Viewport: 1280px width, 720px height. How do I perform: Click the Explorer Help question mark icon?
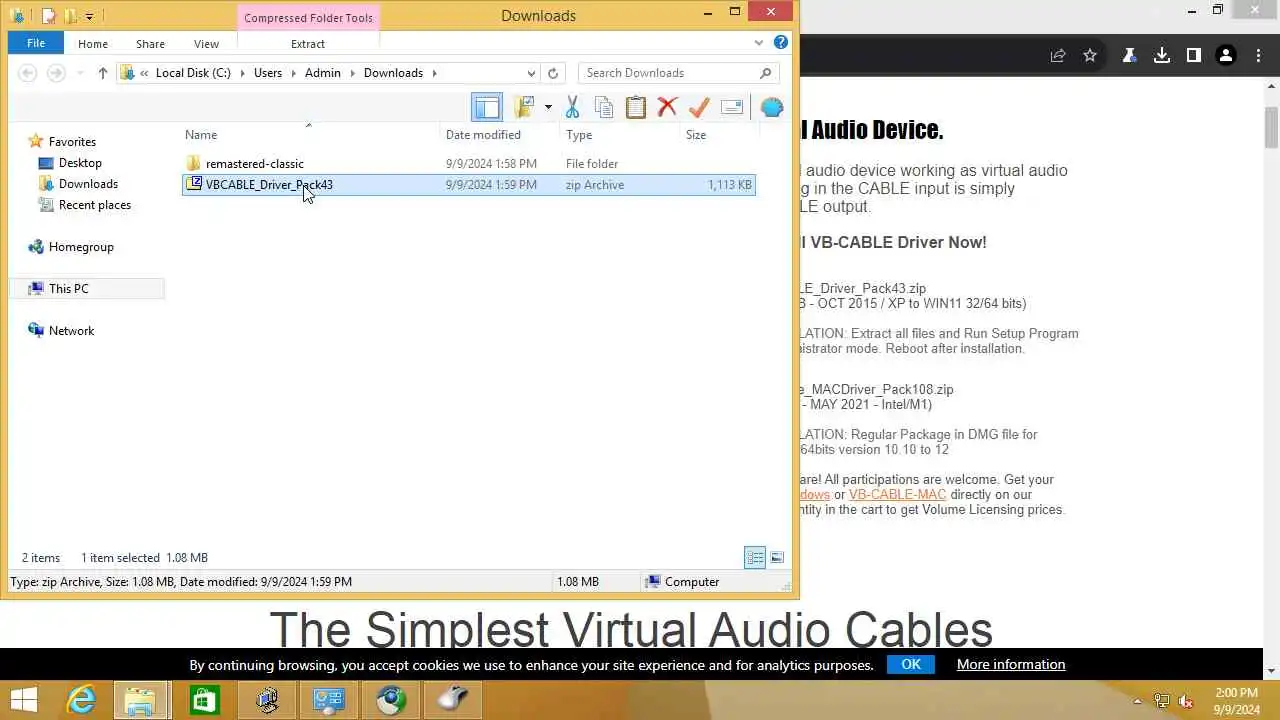coord(781,43)
